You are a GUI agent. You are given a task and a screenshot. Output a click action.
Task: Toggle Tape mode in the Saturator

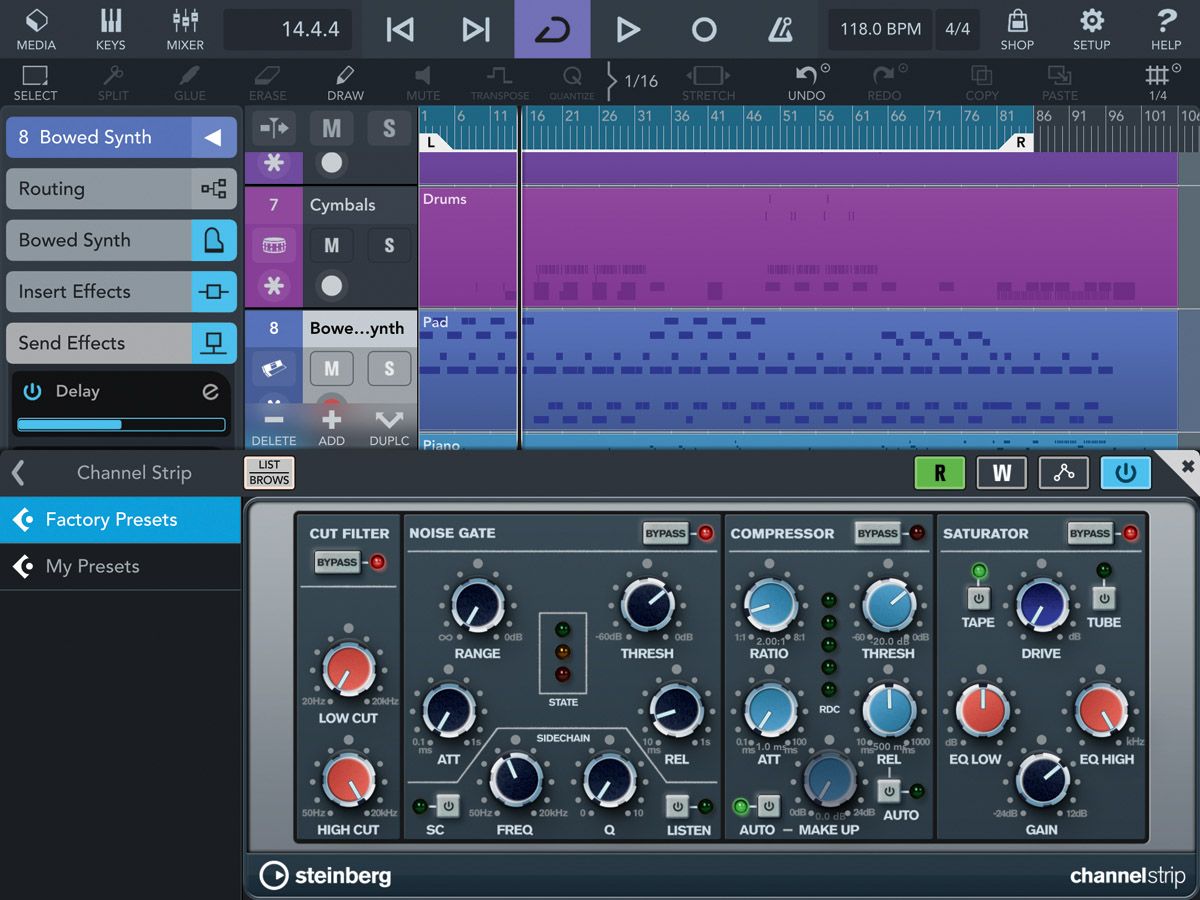pyautogui.click(x=977, y=600)
